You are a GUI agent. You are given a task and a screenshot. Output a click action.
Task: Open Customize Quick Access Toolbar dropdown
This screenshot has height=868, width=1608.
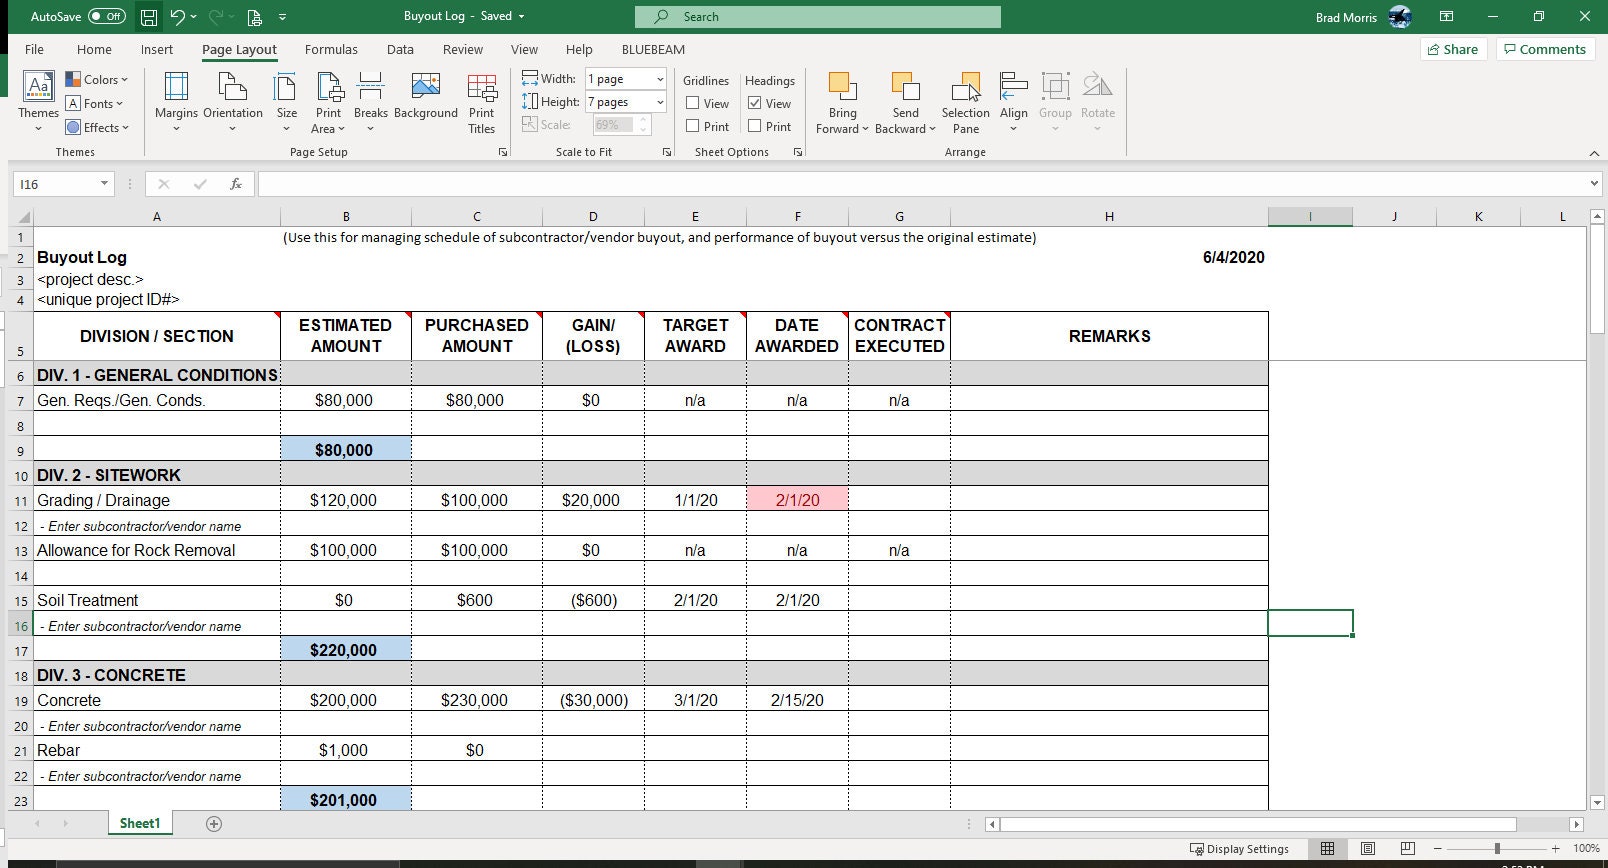pyautogui.click(x=283, y=17)
